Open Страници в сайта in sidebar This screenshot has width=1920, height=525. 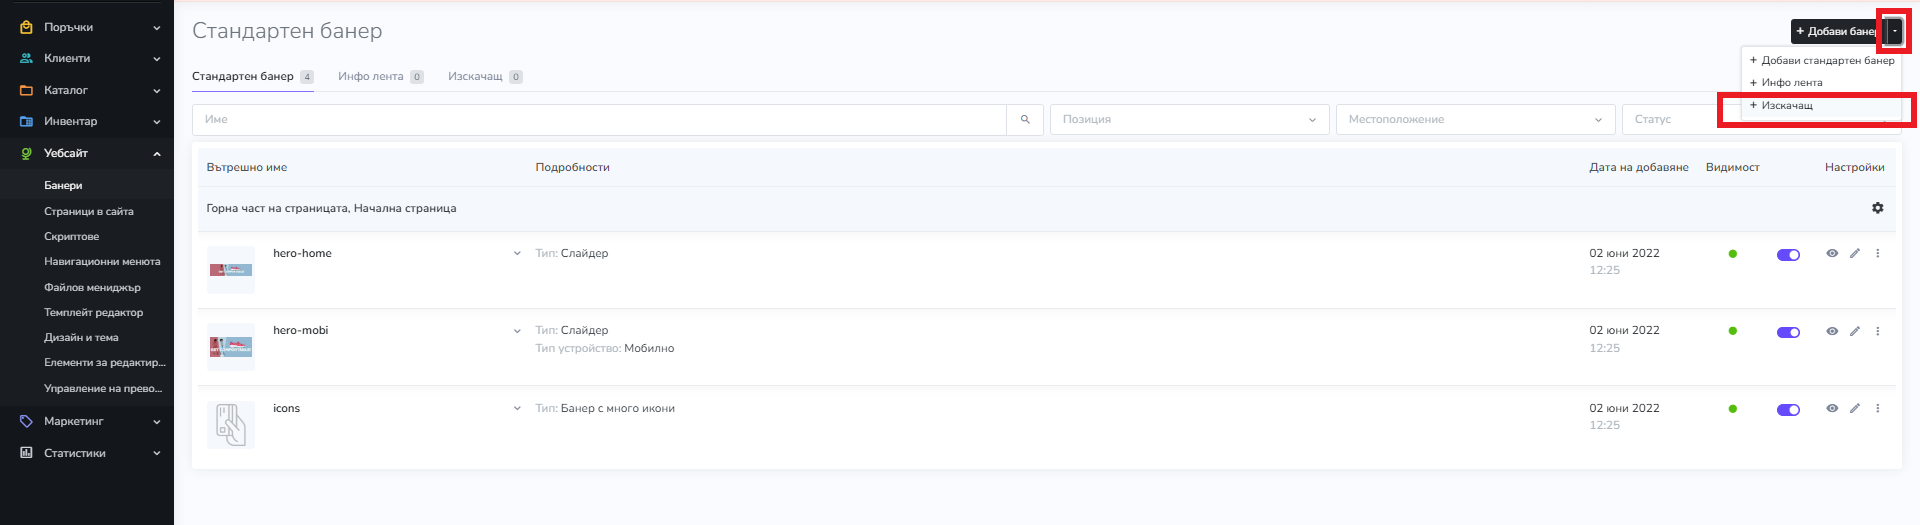point(89,212)
